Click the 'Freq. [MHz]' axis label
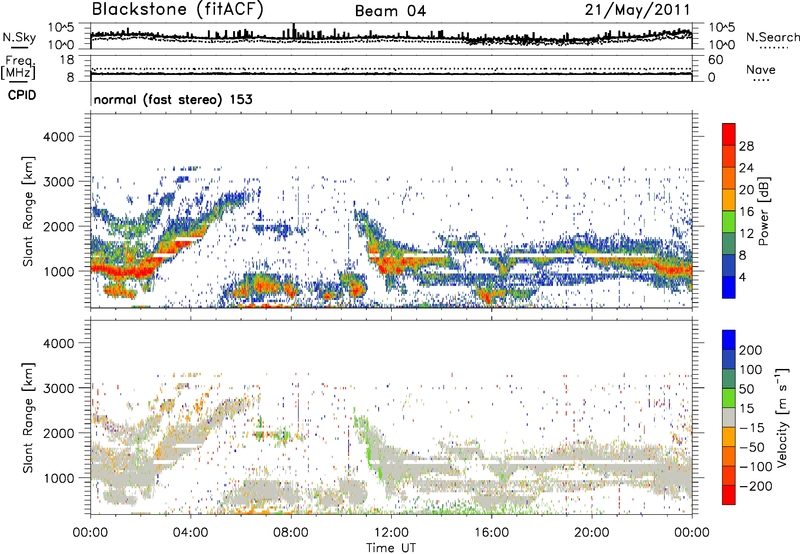The height and width of the screenshot is (554, 800). (18, 67)
